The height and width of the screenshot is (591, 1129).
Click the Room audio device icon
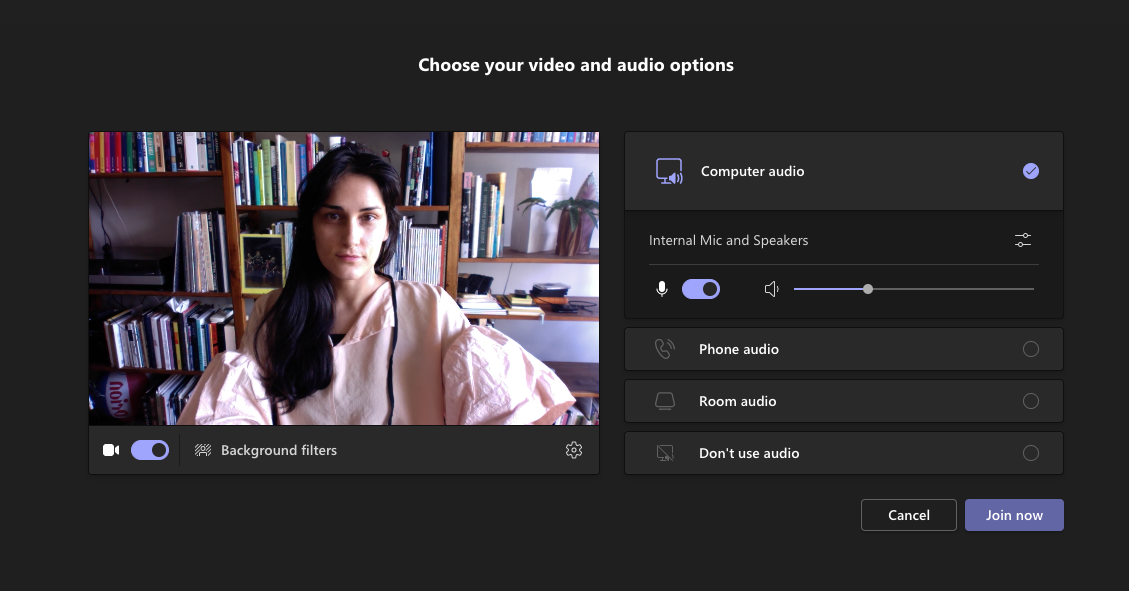tap(665, 401)
